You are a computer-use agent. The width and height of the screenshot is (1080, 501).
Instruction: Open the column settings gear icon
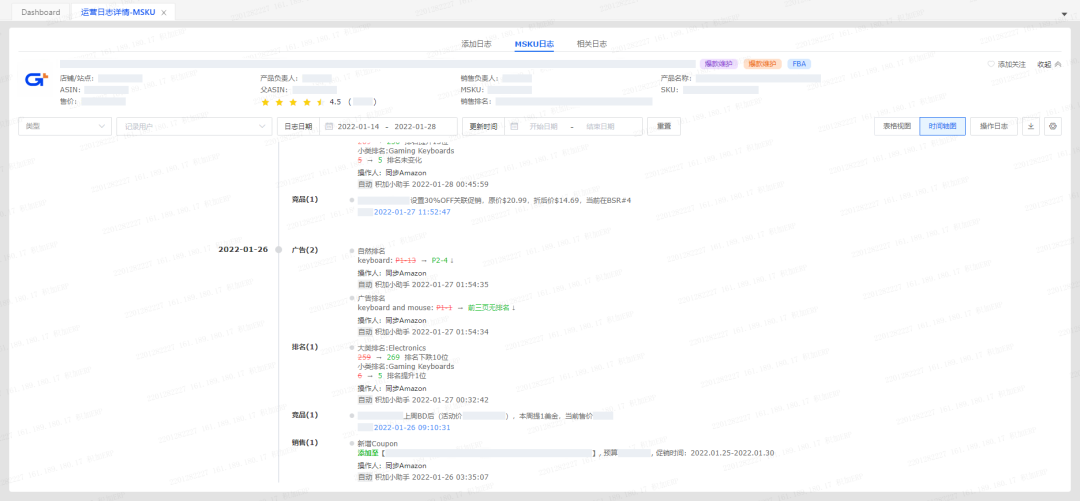pos(1052,126)
